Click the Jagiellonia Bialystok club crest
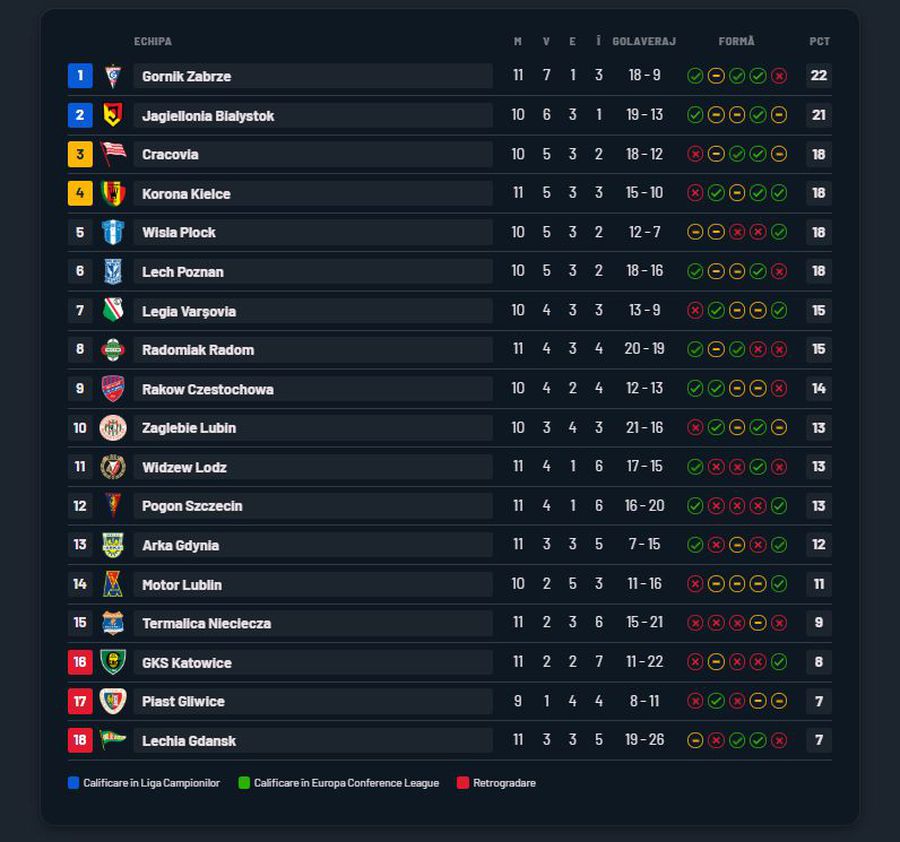Image resolution: width=900 pixels, height=842 pixels. click(113, 115)
